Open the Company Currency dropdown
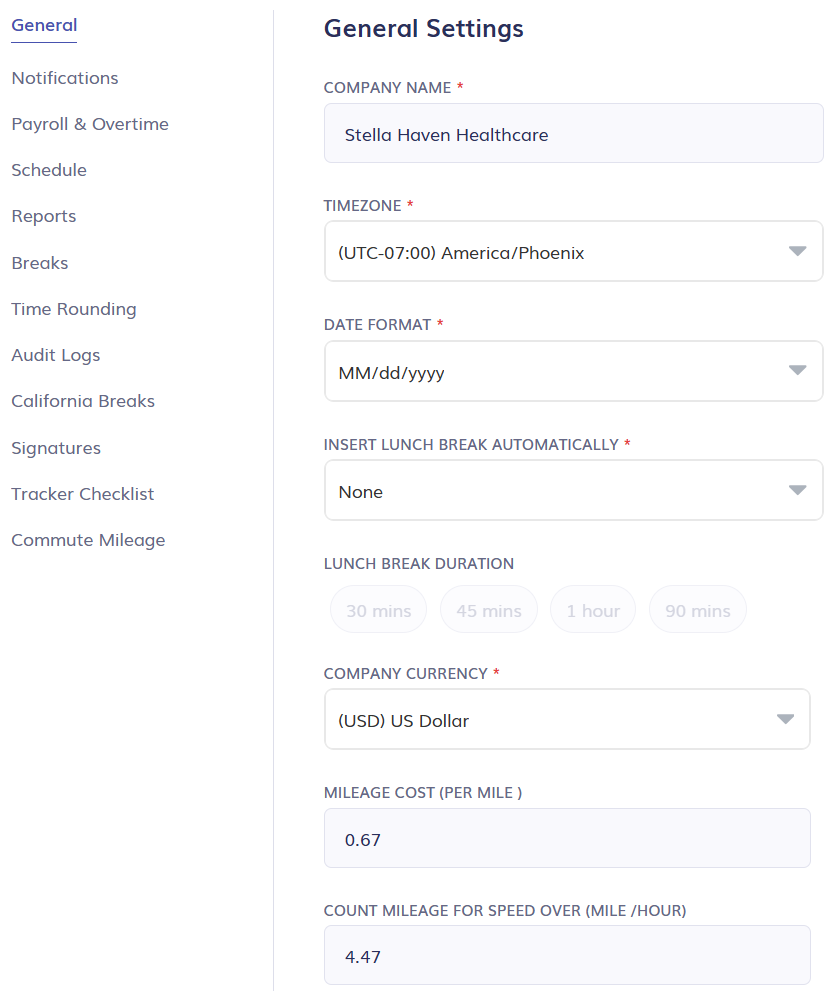The height and width of the screenshot is (991, 832). tap(567, 719)
